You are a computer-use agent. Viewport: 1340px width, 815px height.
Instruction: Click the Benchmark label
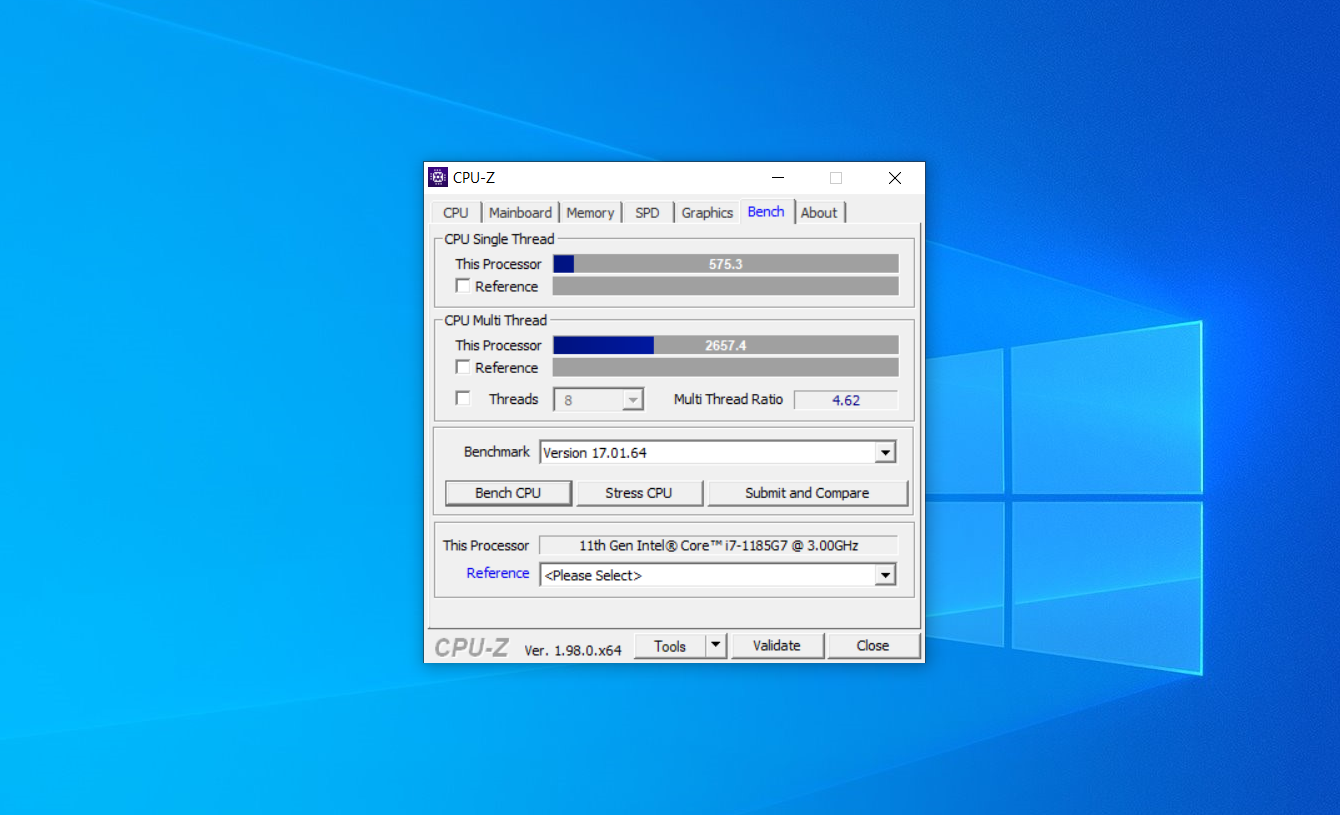pos(497,452)
